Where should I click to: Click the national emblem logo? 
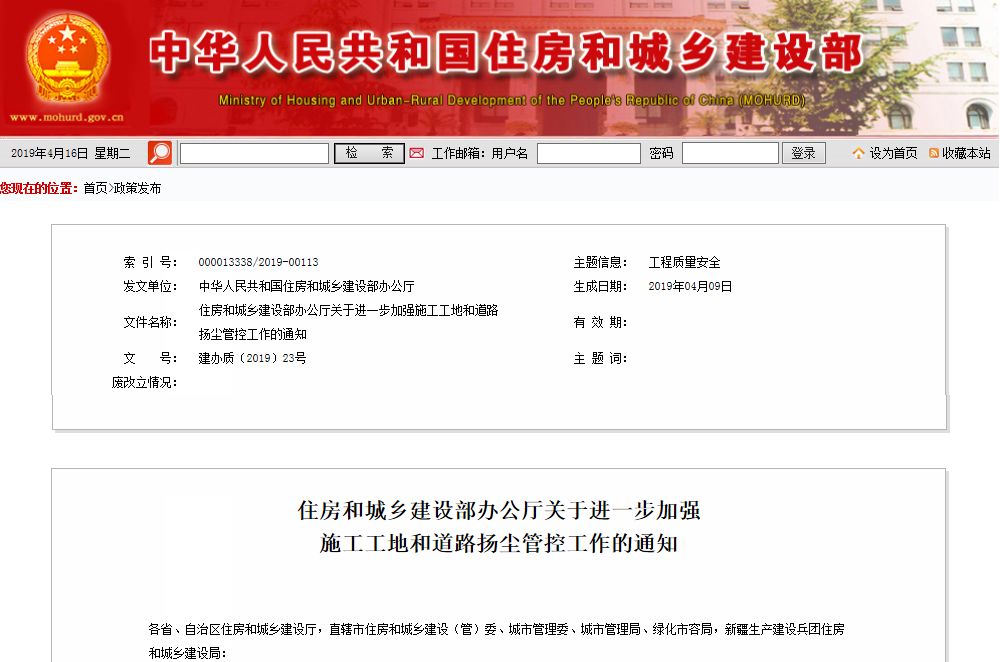pyautogui.click(x=67, y=59)
